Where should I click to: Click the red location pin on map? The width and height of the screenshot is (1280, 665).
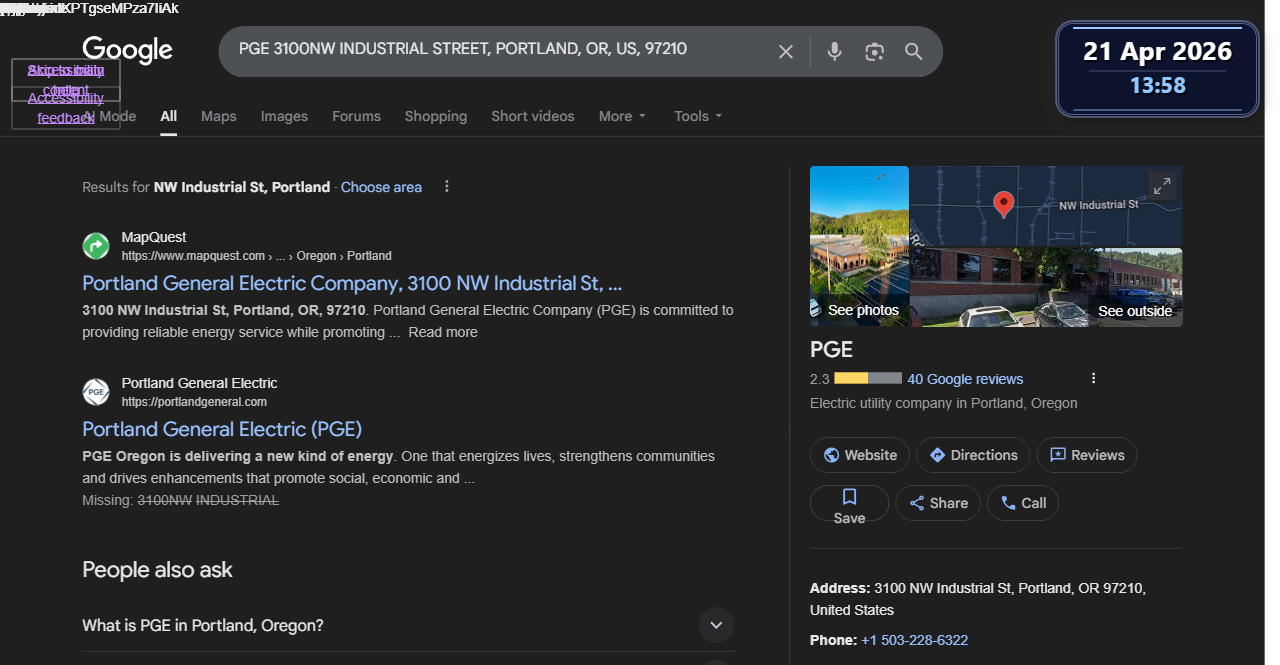pyautogui.click(x=1003, y=205)
